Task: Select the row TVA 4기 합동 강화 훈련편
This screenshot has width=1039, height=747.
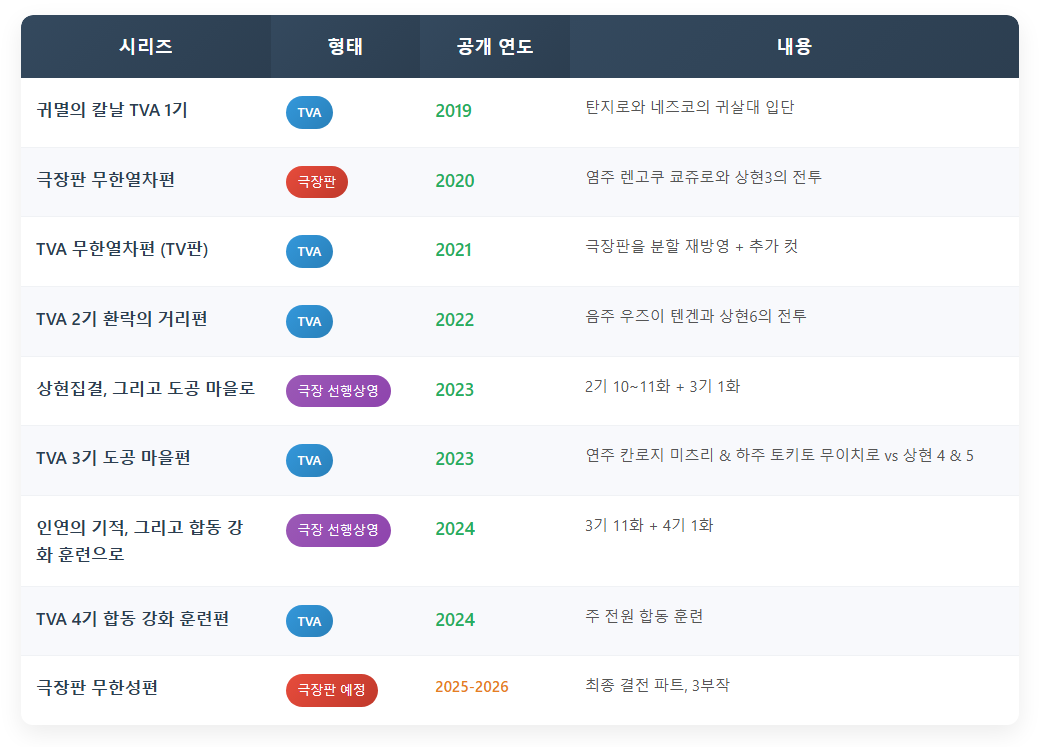Action: 140,620
